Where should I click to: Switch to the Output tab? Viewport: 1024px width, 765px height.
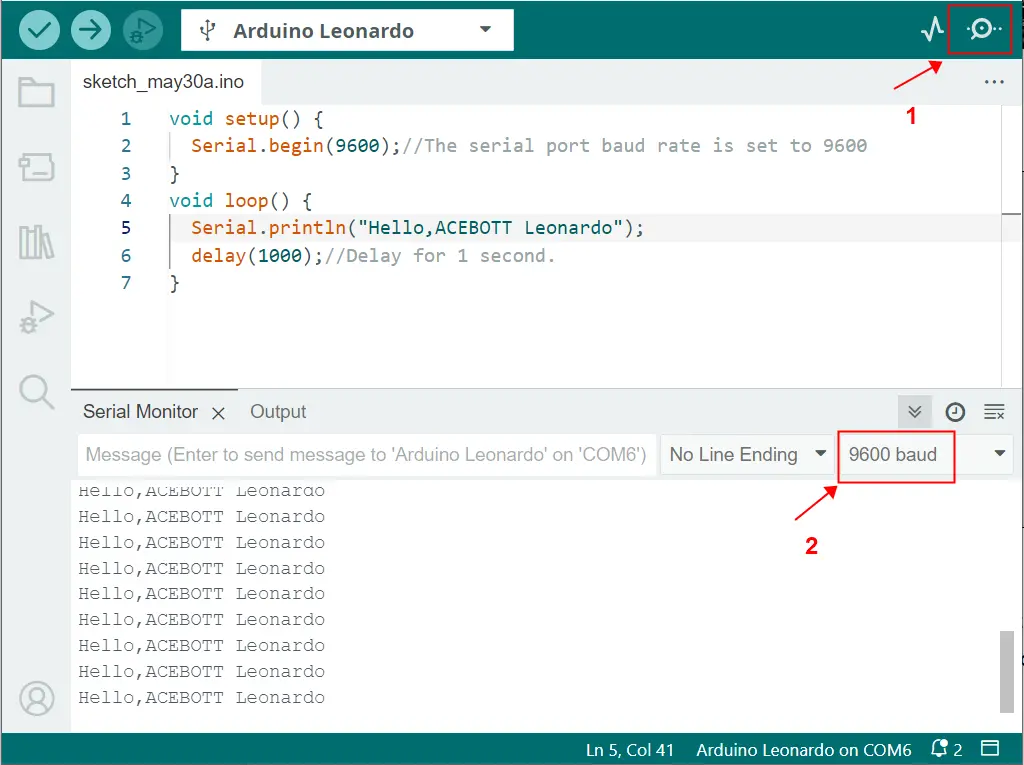click(278, 412)
